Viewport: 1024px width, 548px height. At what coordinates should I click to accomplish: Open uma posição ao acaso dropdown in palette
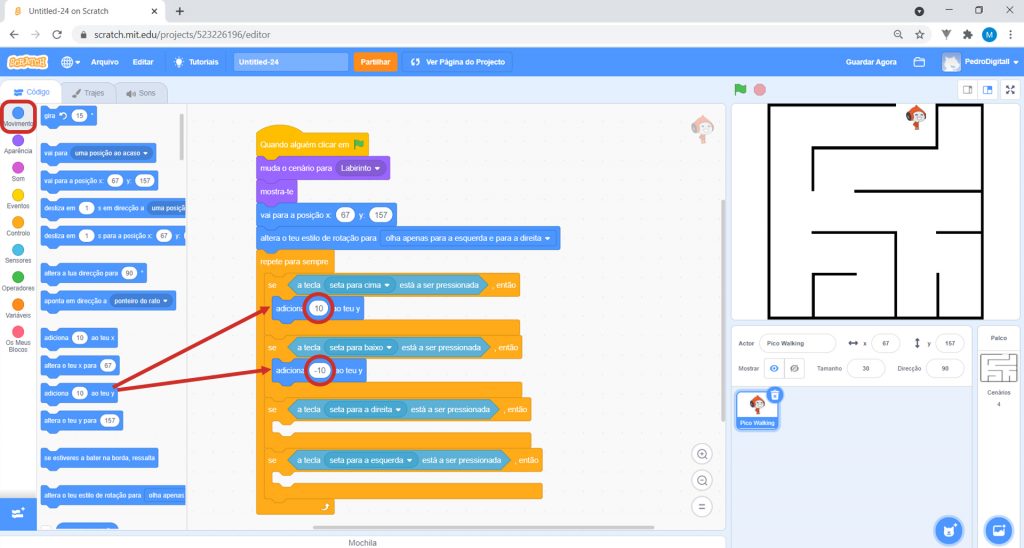[111, 153]
